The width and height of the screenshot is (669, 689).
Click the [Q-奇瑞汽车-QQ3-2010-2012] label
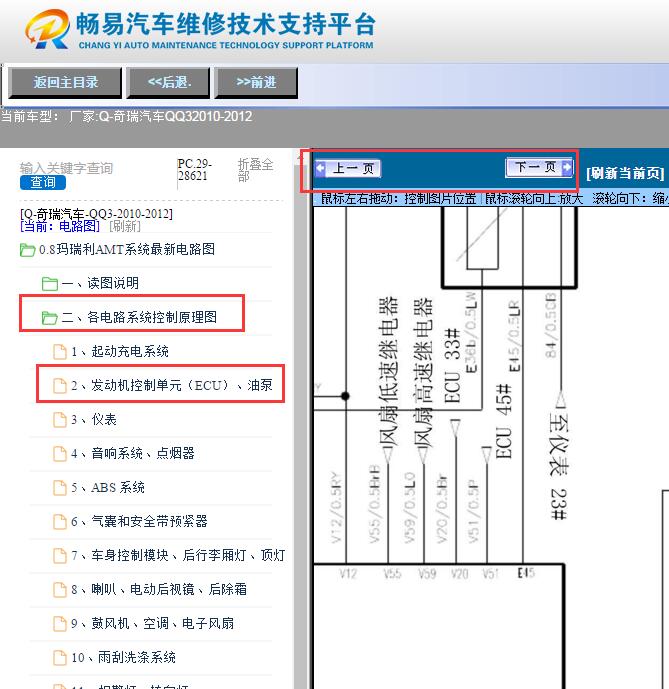click(96, 214)
